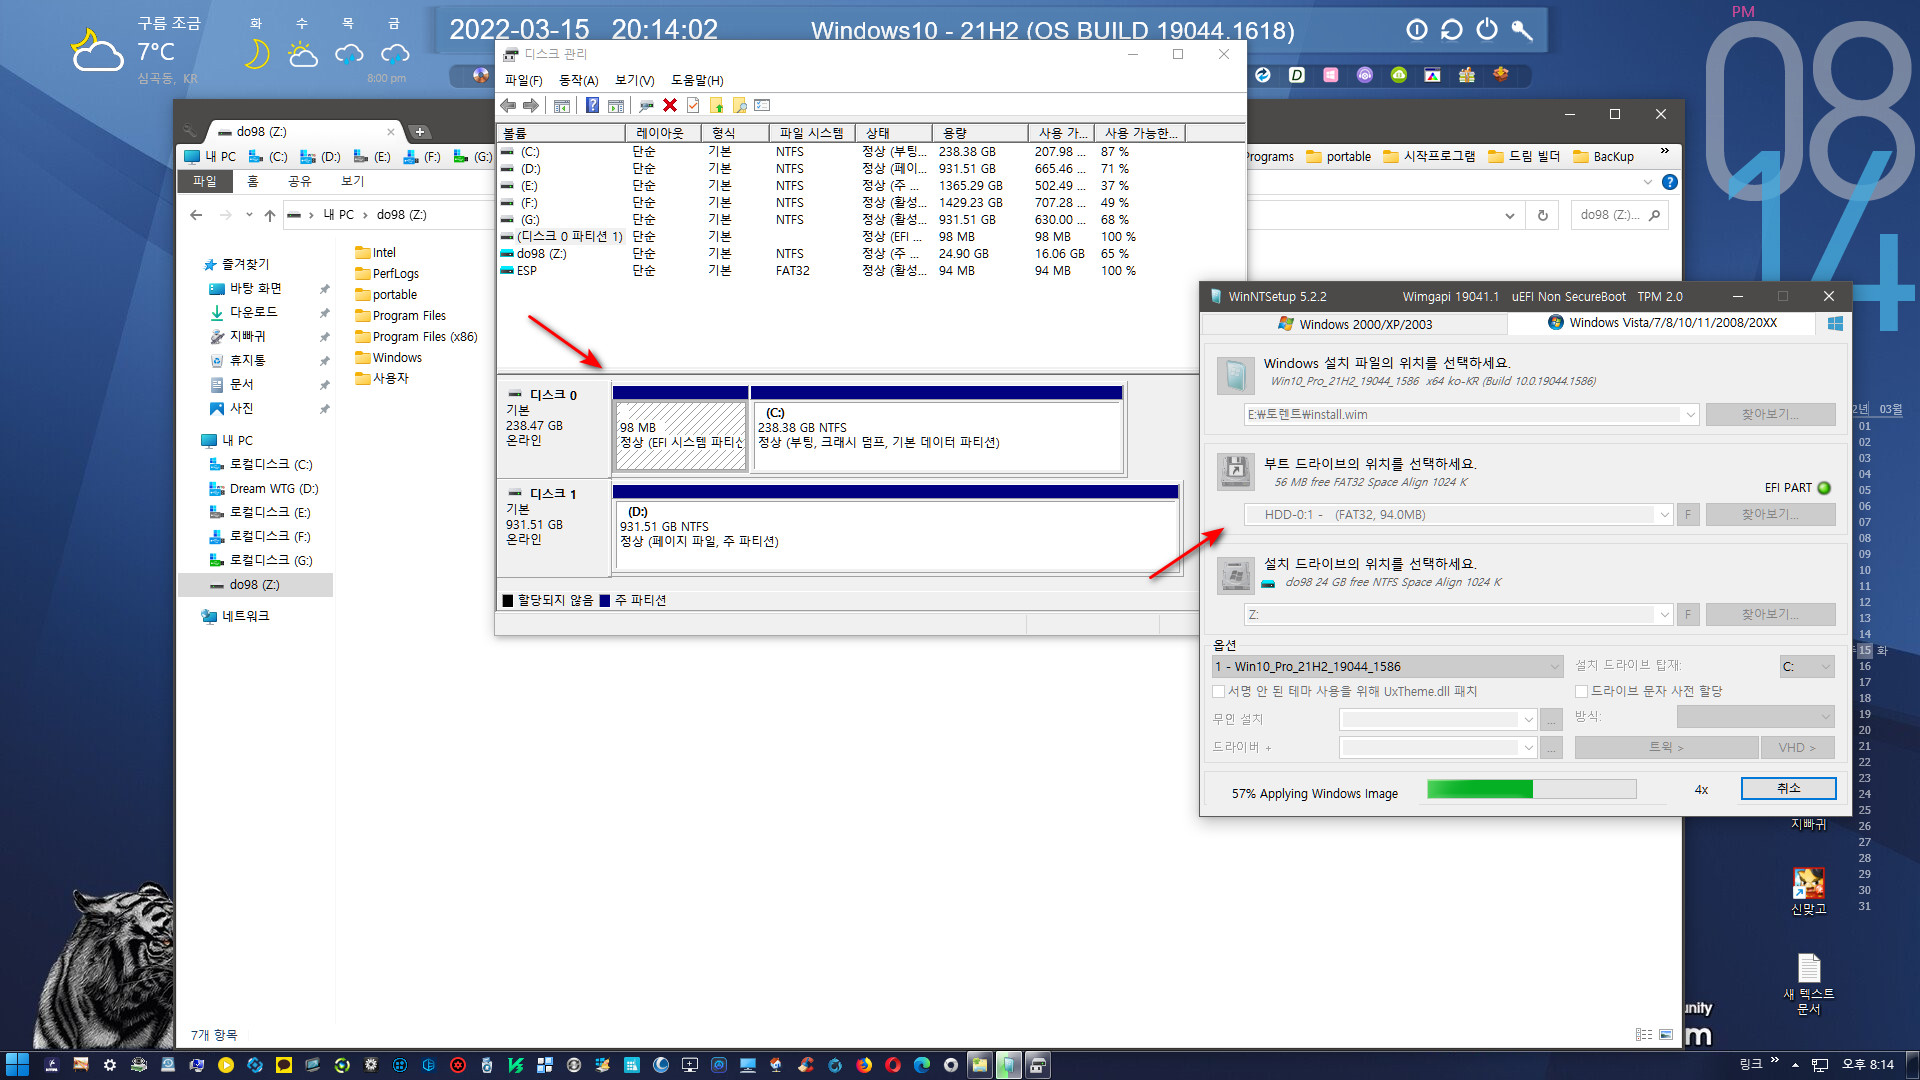1920x1080 pixels.
Task: Click the boot drive floppy icon in WinNTSetup
Action: coord(1236,471)
